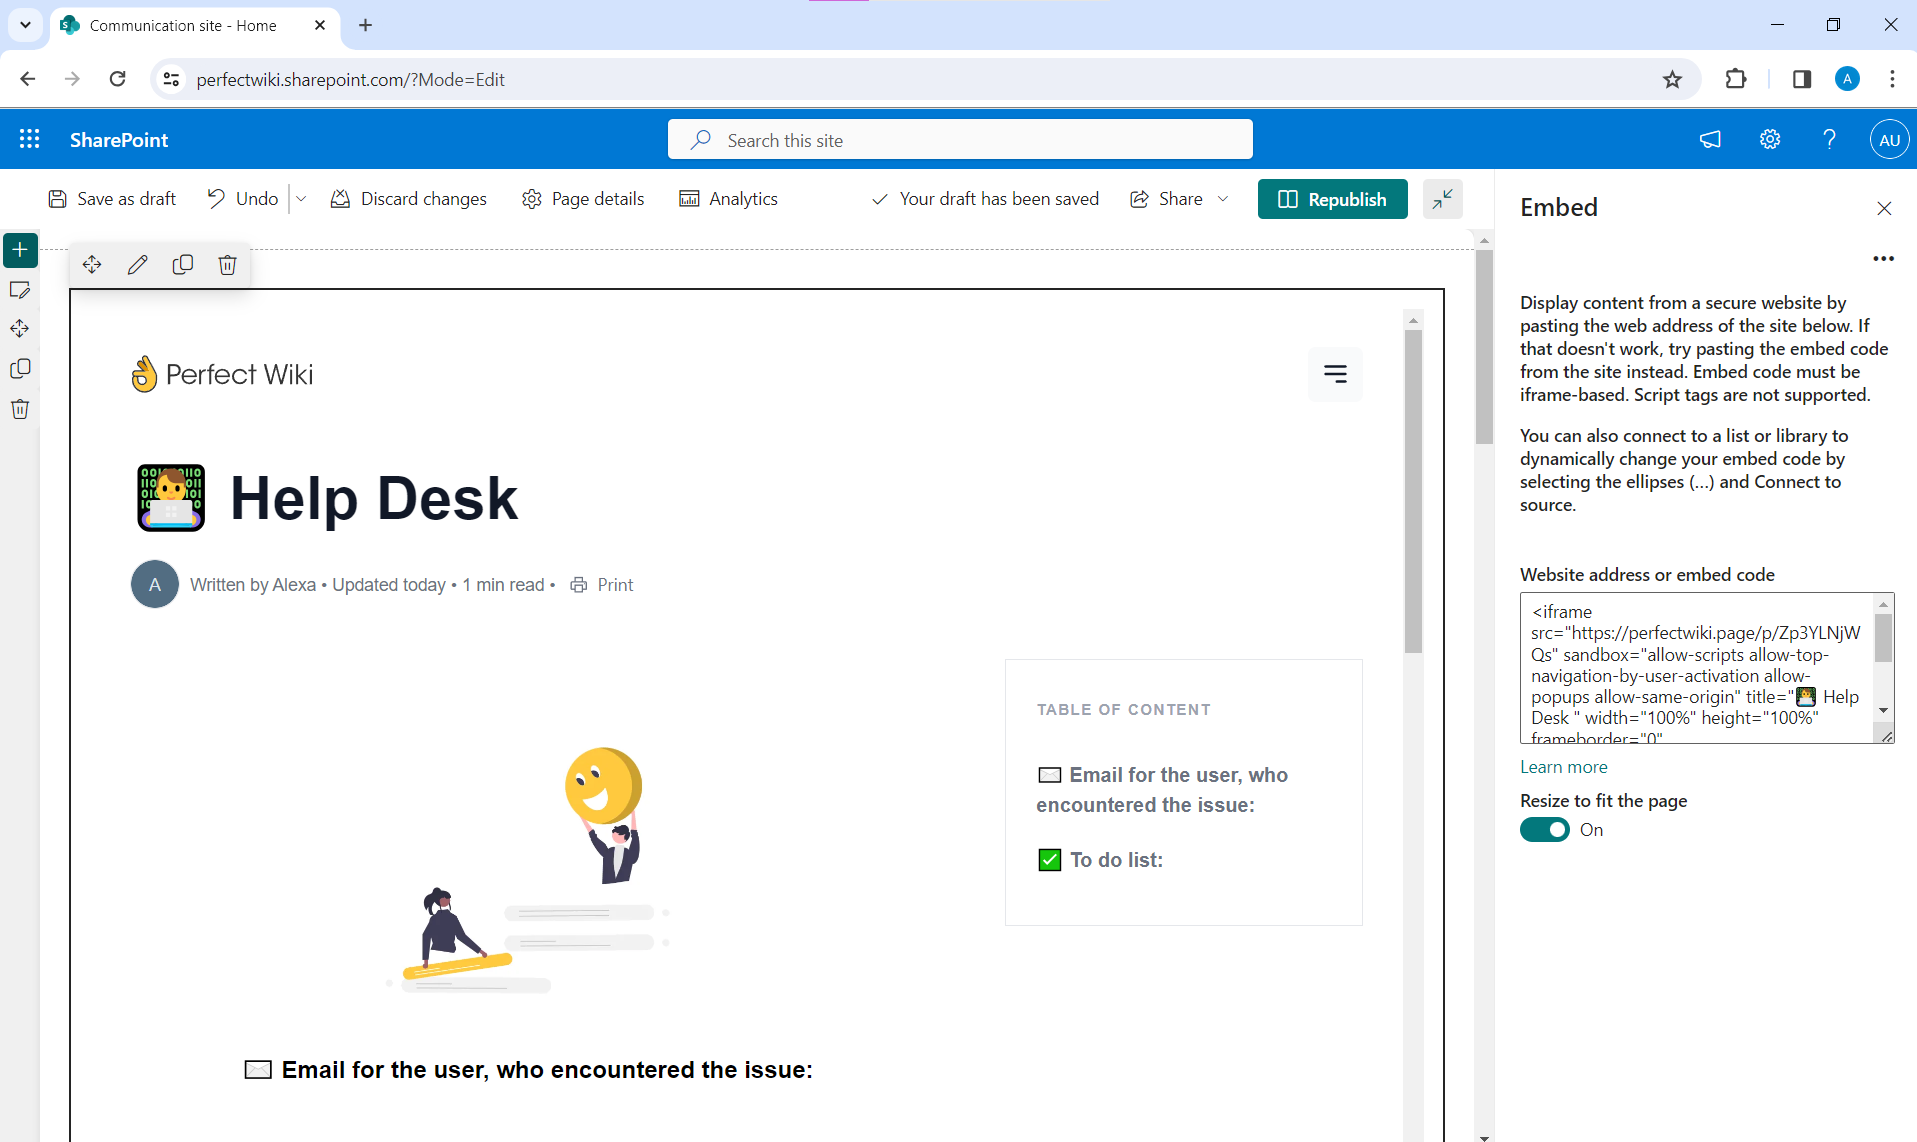Screen dimensions: 1917x1142
Task: Open Page details
Action: click(x=583, y=199)
